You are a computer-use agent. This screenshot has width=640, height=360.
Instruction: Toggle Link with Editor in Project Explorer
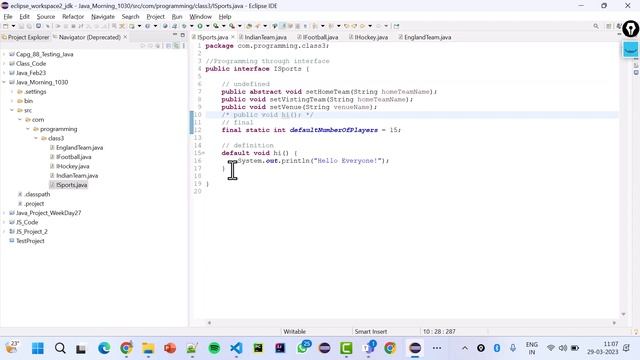176,46
